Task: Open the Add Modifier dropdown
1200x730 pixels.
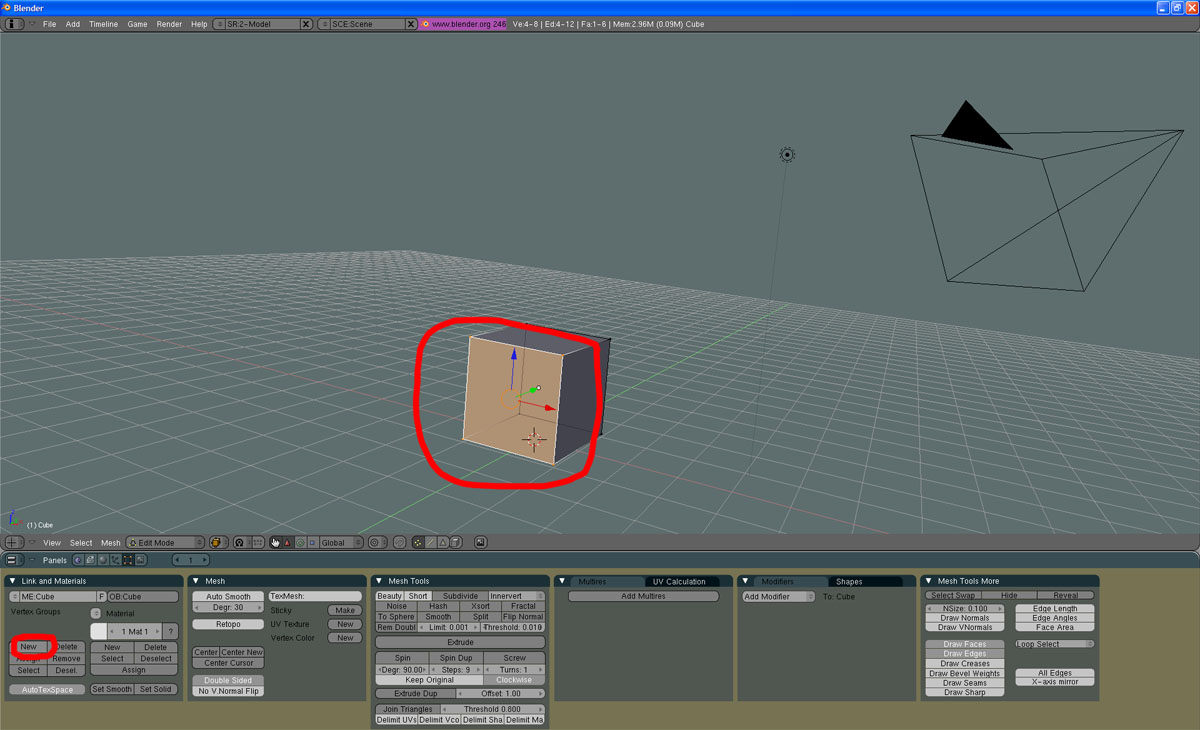Action: pyautogui.click(x=779, y=596)
